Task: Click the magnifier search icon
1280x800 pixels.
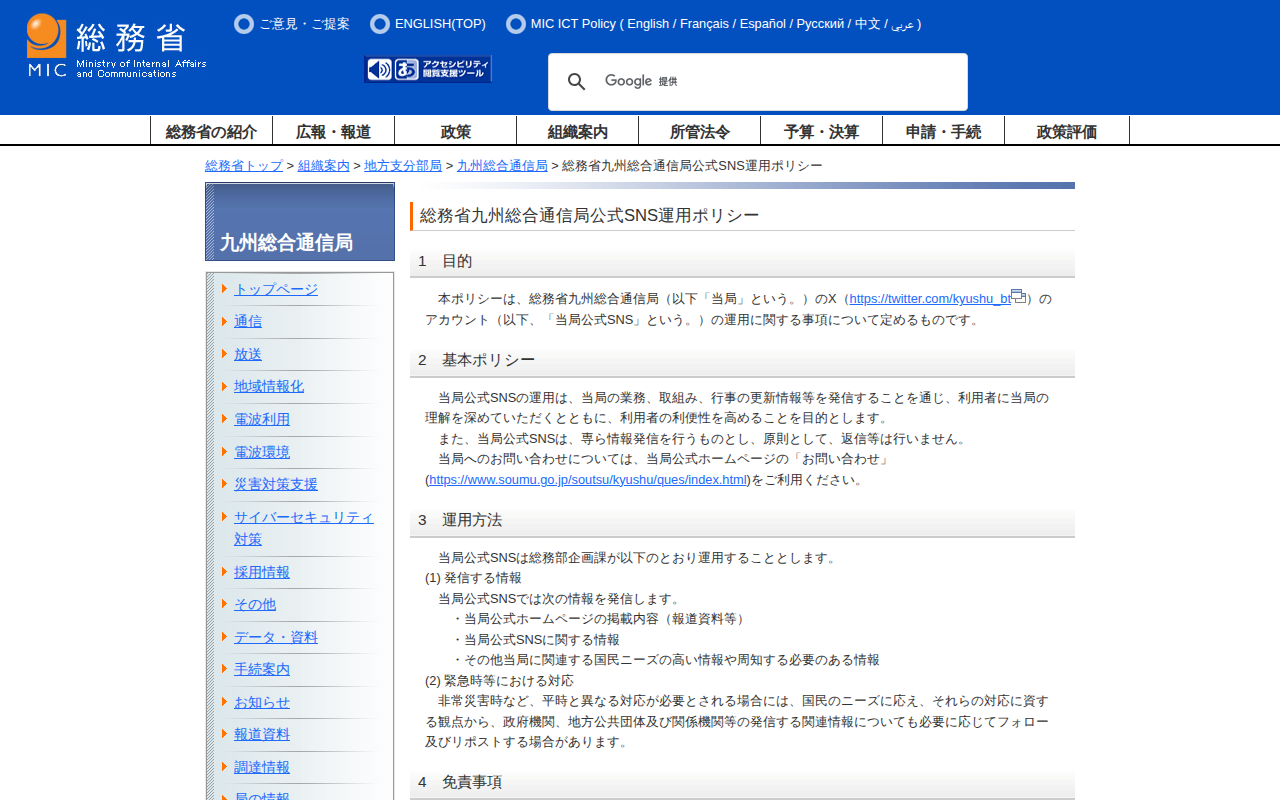Action: [x=577, y=82]
